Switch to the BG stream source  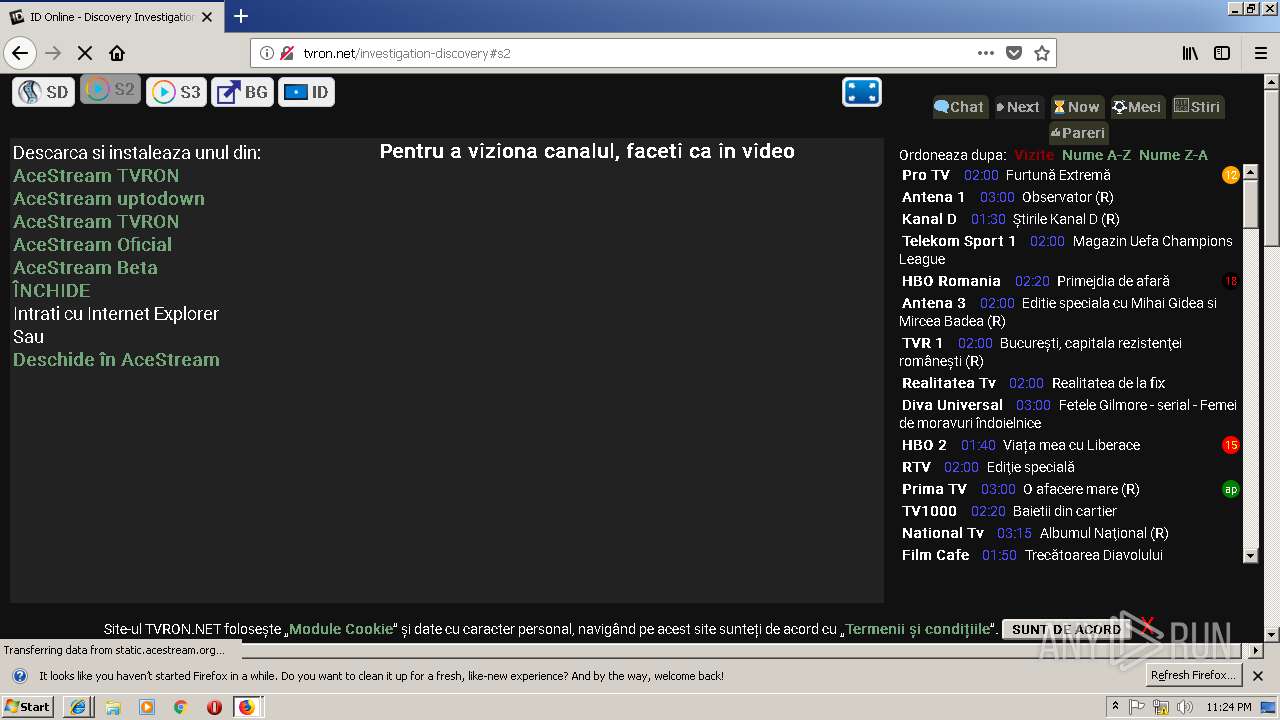242,92
